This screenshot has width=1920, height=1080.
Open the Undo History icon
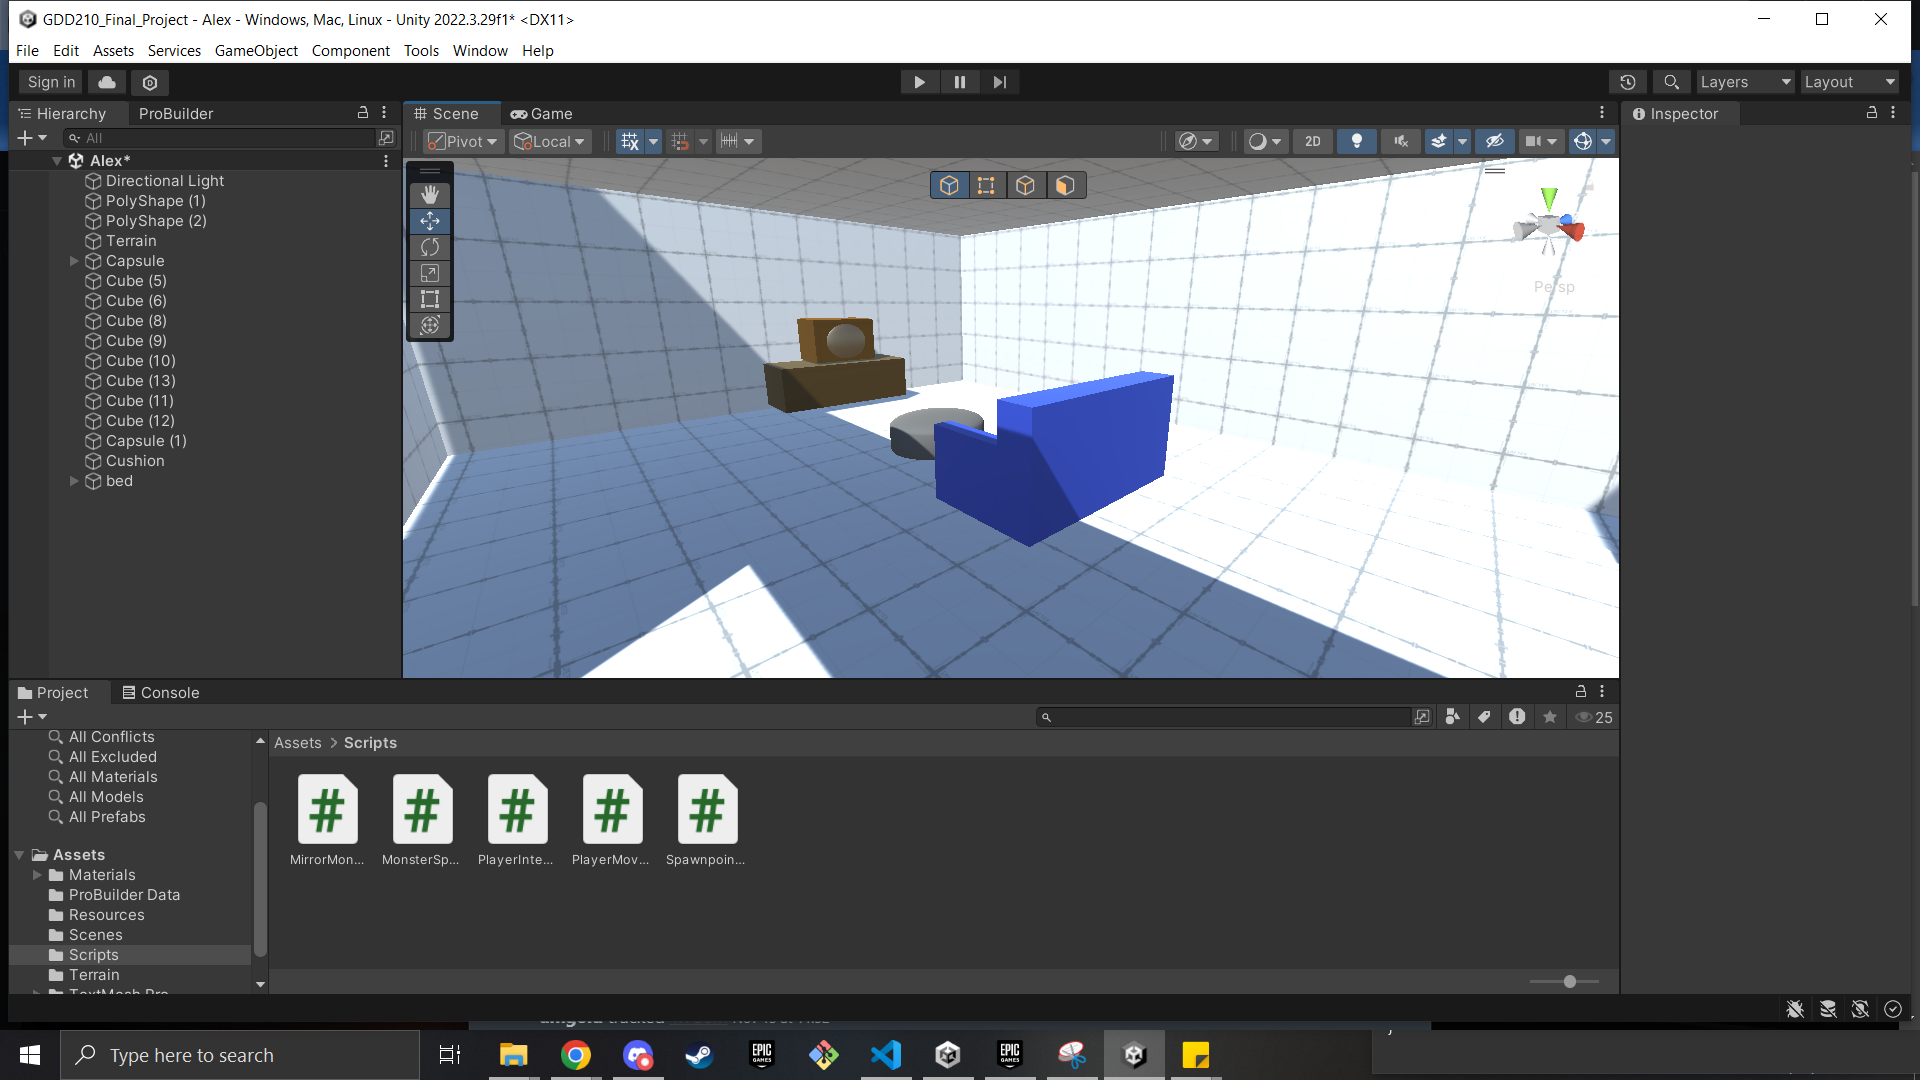[x=1627, y=82]
